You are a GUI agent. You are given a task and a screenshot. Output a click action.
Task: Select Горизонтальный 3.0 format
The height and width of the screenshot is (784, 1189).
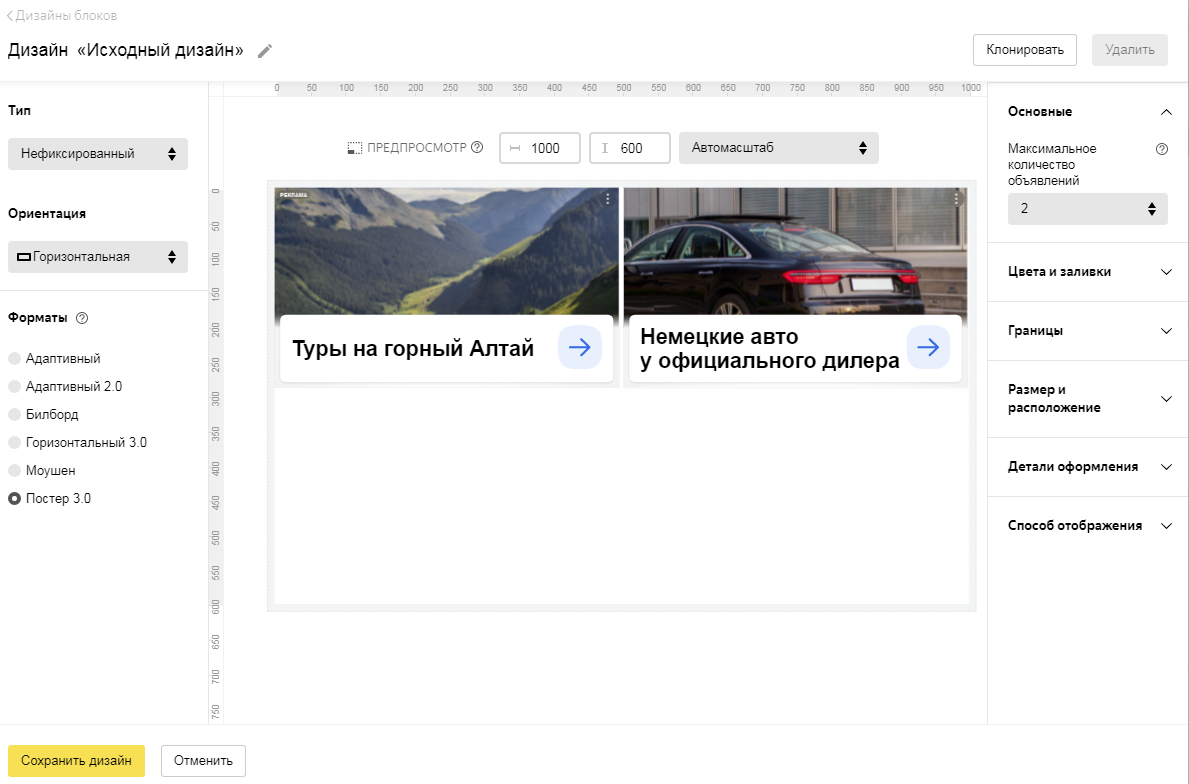click(x=77, y=443)
